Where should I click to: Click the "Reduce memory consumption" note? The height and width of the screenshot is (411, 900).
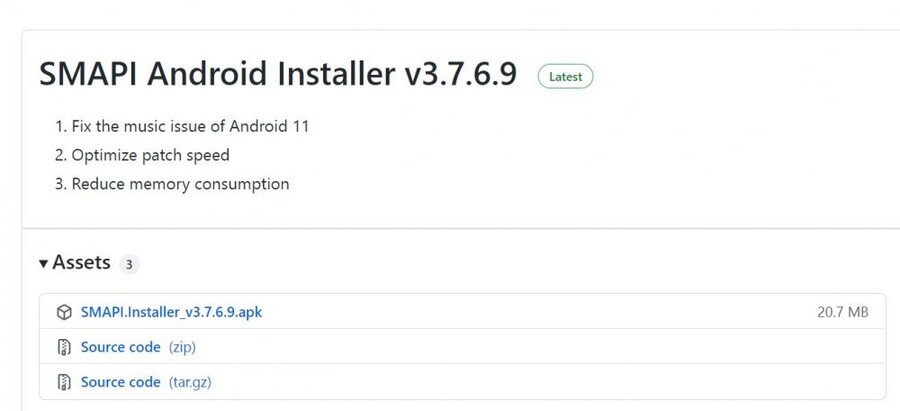coord(180,184)
